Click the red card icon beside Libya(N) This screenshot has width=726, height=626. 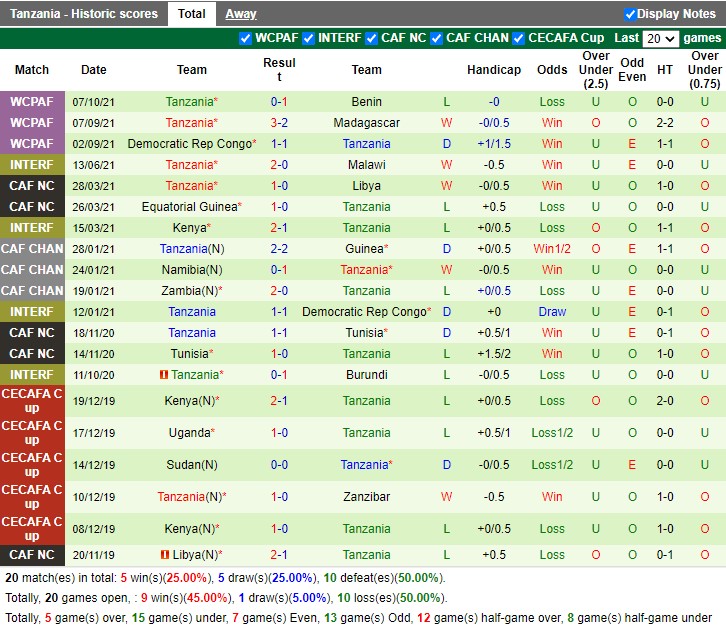(x=163, y=555)
